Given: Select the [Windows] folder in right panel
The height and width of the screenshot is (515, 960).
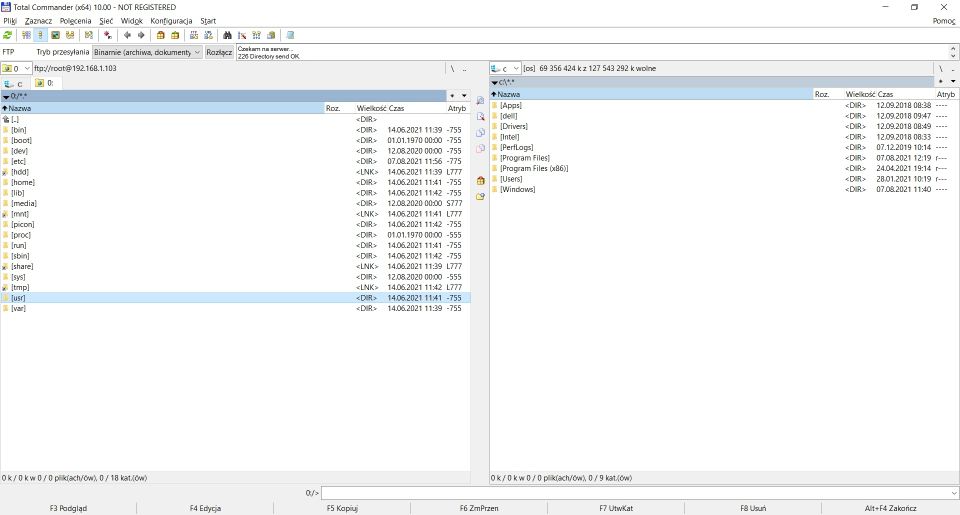Looking at the screenshot, I should [518, 189].
